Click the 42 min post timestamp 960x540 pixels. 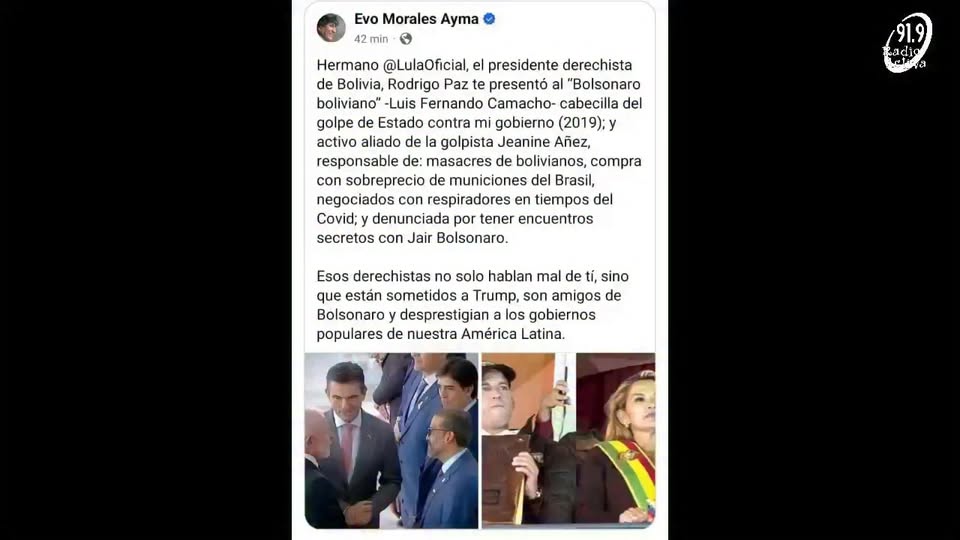point(371,39)
